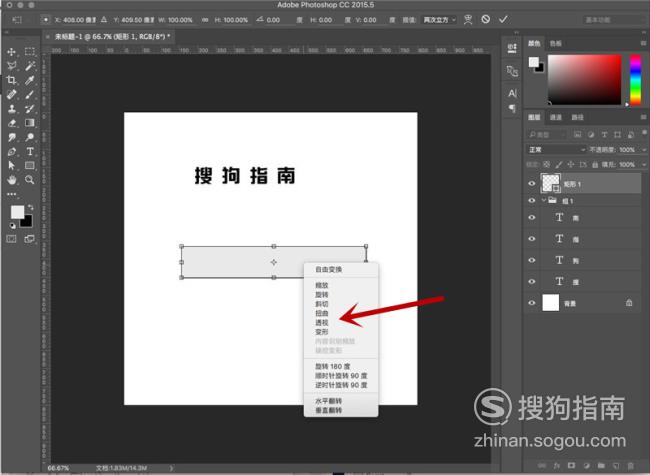650x475 pixels.
Task: Select the Pen tool
Action: [12, 152]
